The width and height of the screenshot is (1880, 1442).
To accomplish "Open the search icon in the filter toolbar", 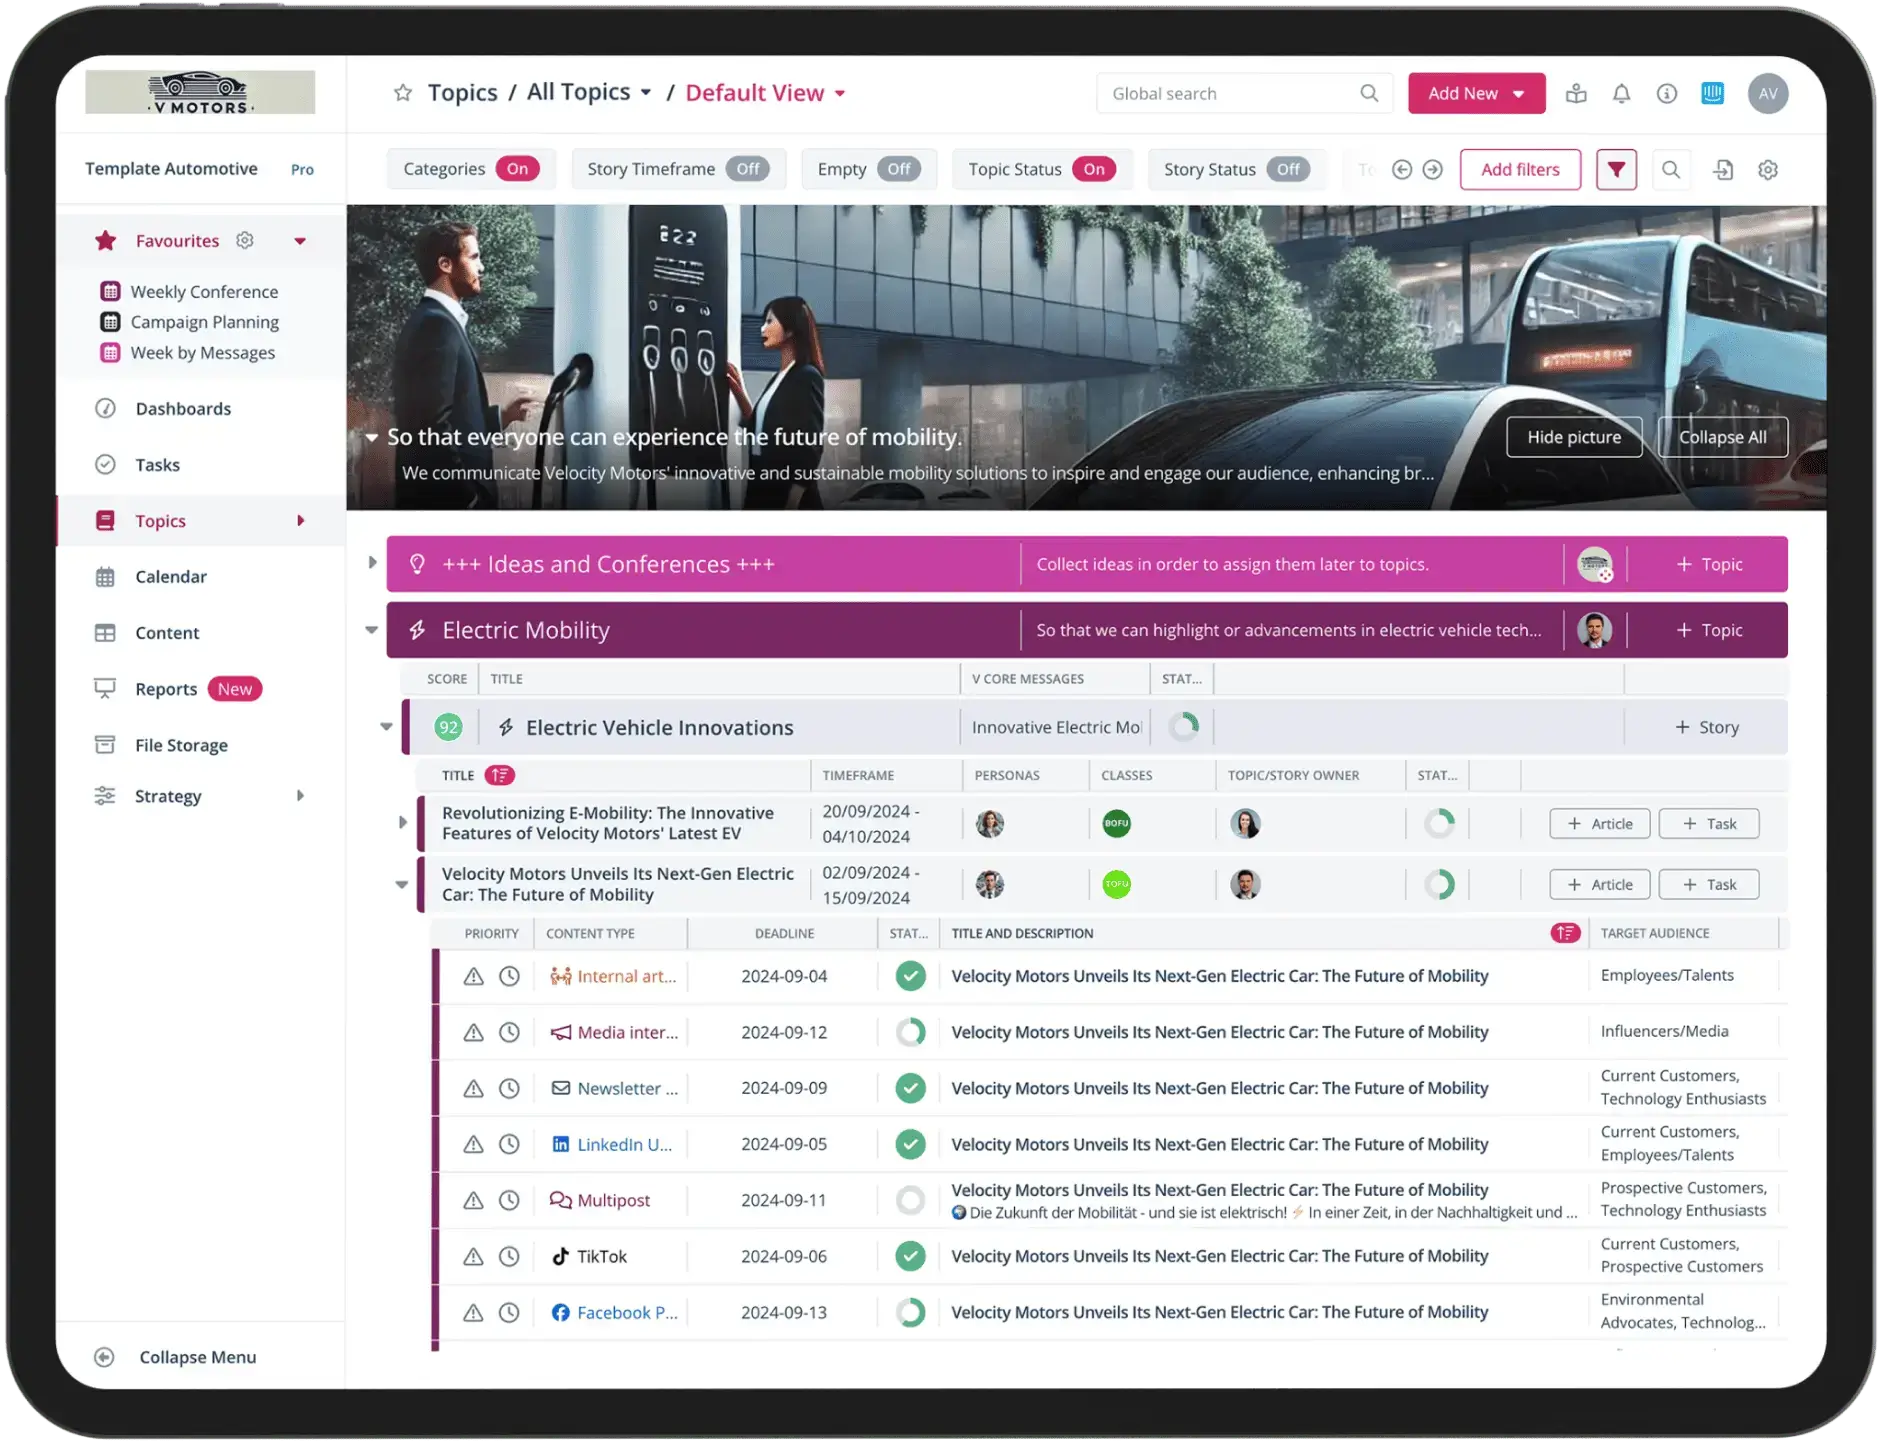I will coord(1671,170).
